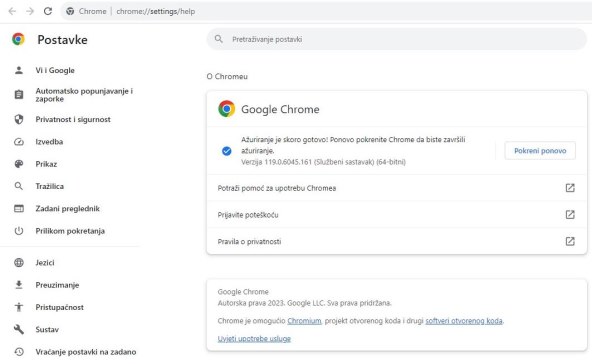Screen dimensions: 592x364
Task: Open Vraćanje postavki na zadano
Action: [86, 352]
